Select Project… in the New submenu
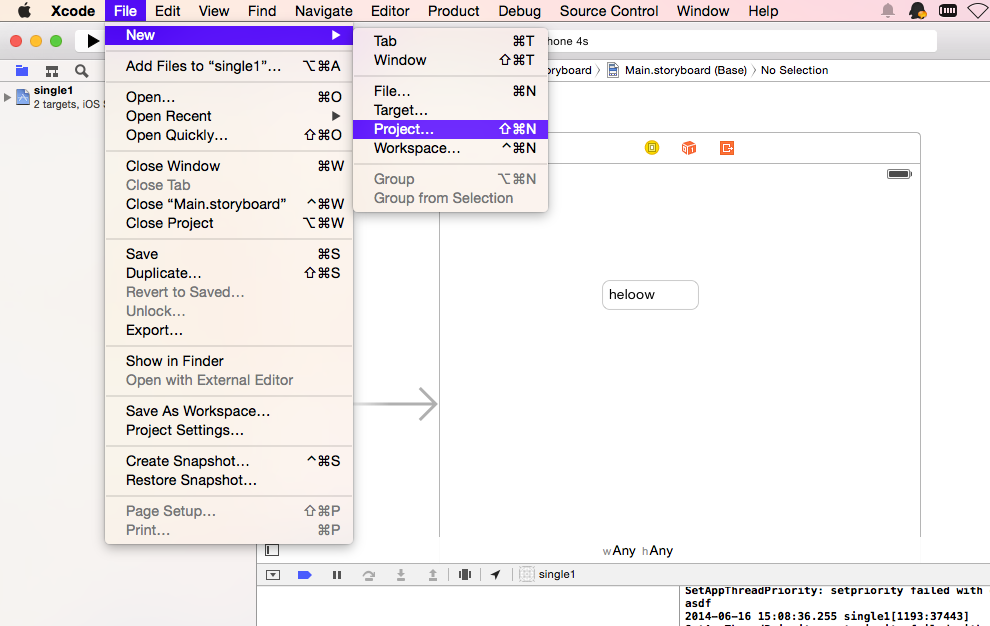The image size is (990, 626). 450,129
